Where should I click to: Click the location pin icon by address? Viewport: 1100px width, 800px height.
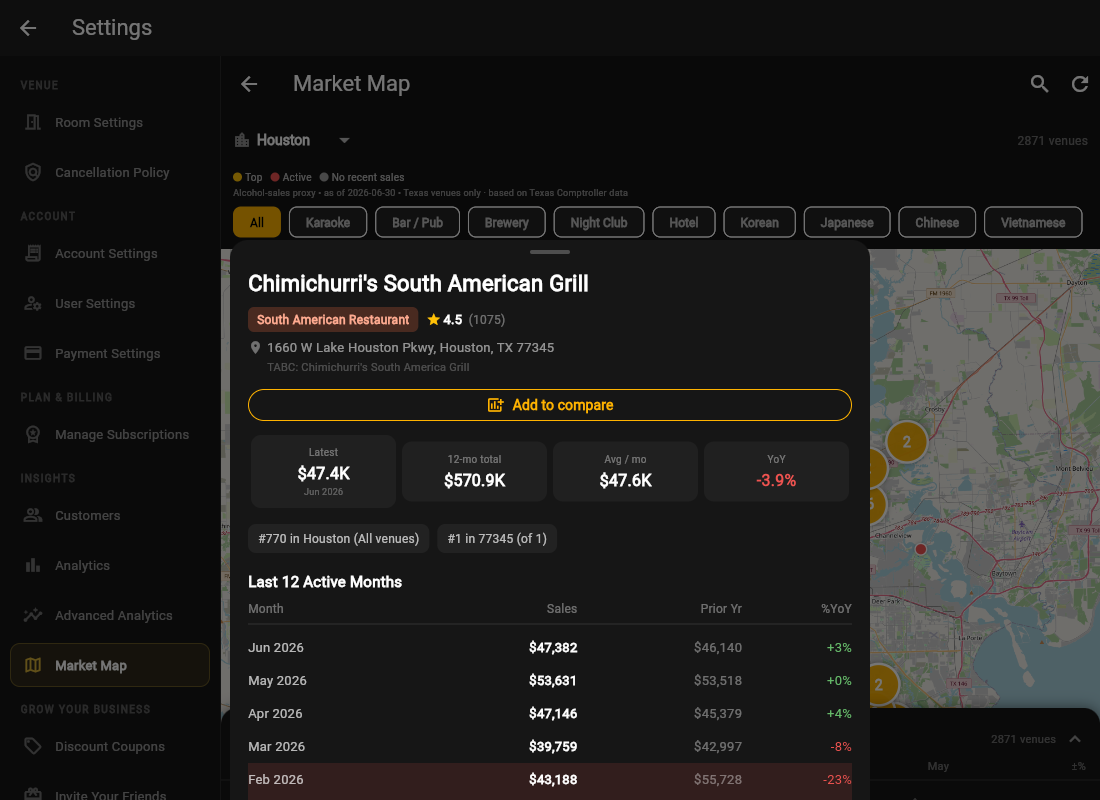(255, 347)
